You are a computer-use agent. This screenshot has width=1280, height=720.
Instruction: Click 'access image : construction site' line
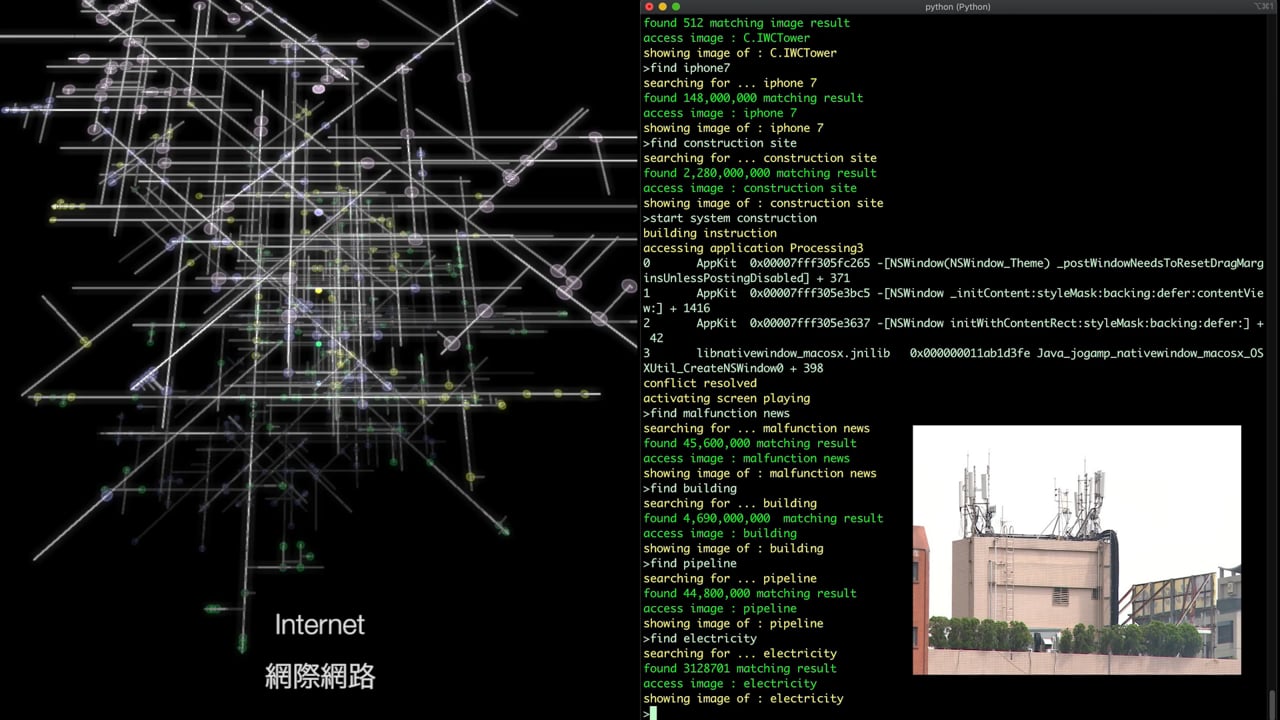pyautogui.click(x=750, y=188)
